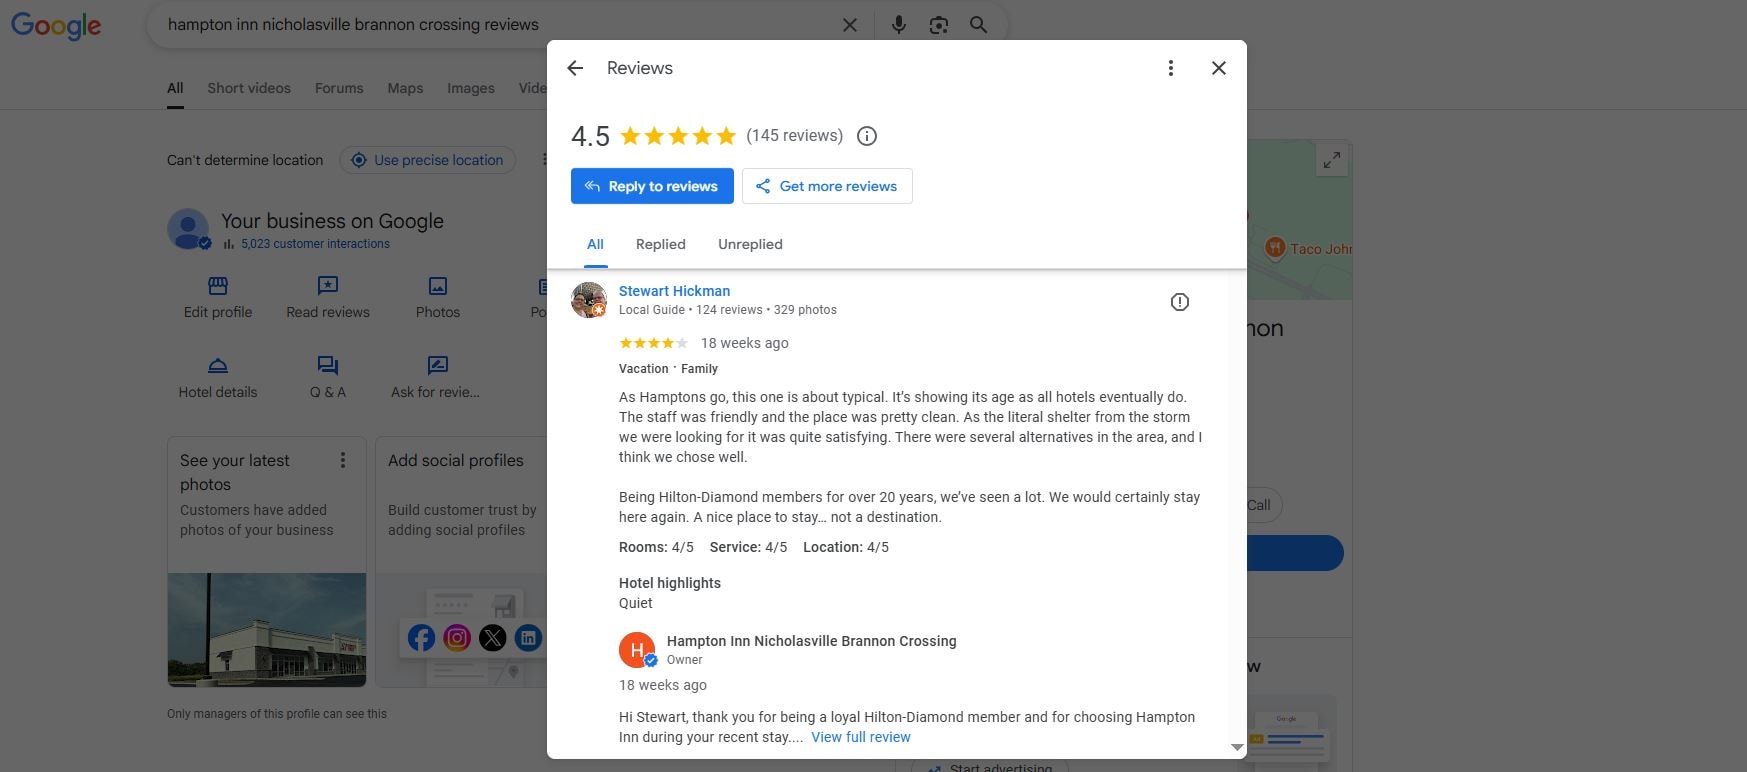Click Hampton Inn Nicholasville Brannon Crossing owner name
This screenshot has height=772, width=1747.
pyautogui.click(x=812, y=641)
